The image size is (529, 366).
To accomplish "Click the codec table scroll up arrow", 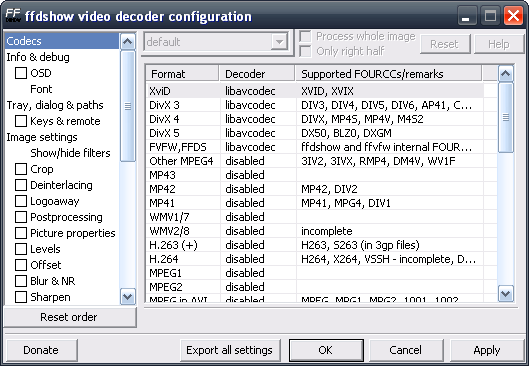I will pos(505,74).
